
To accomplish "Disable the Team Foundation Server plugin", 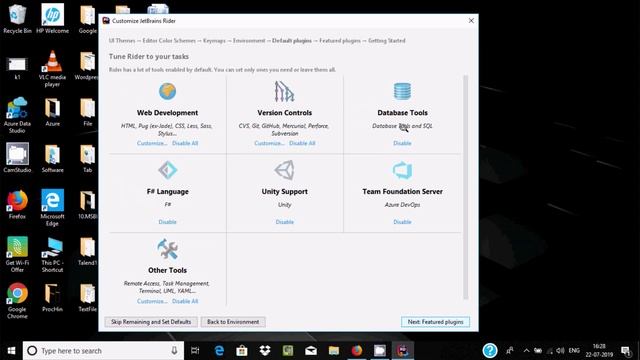I will coord(402,222).
